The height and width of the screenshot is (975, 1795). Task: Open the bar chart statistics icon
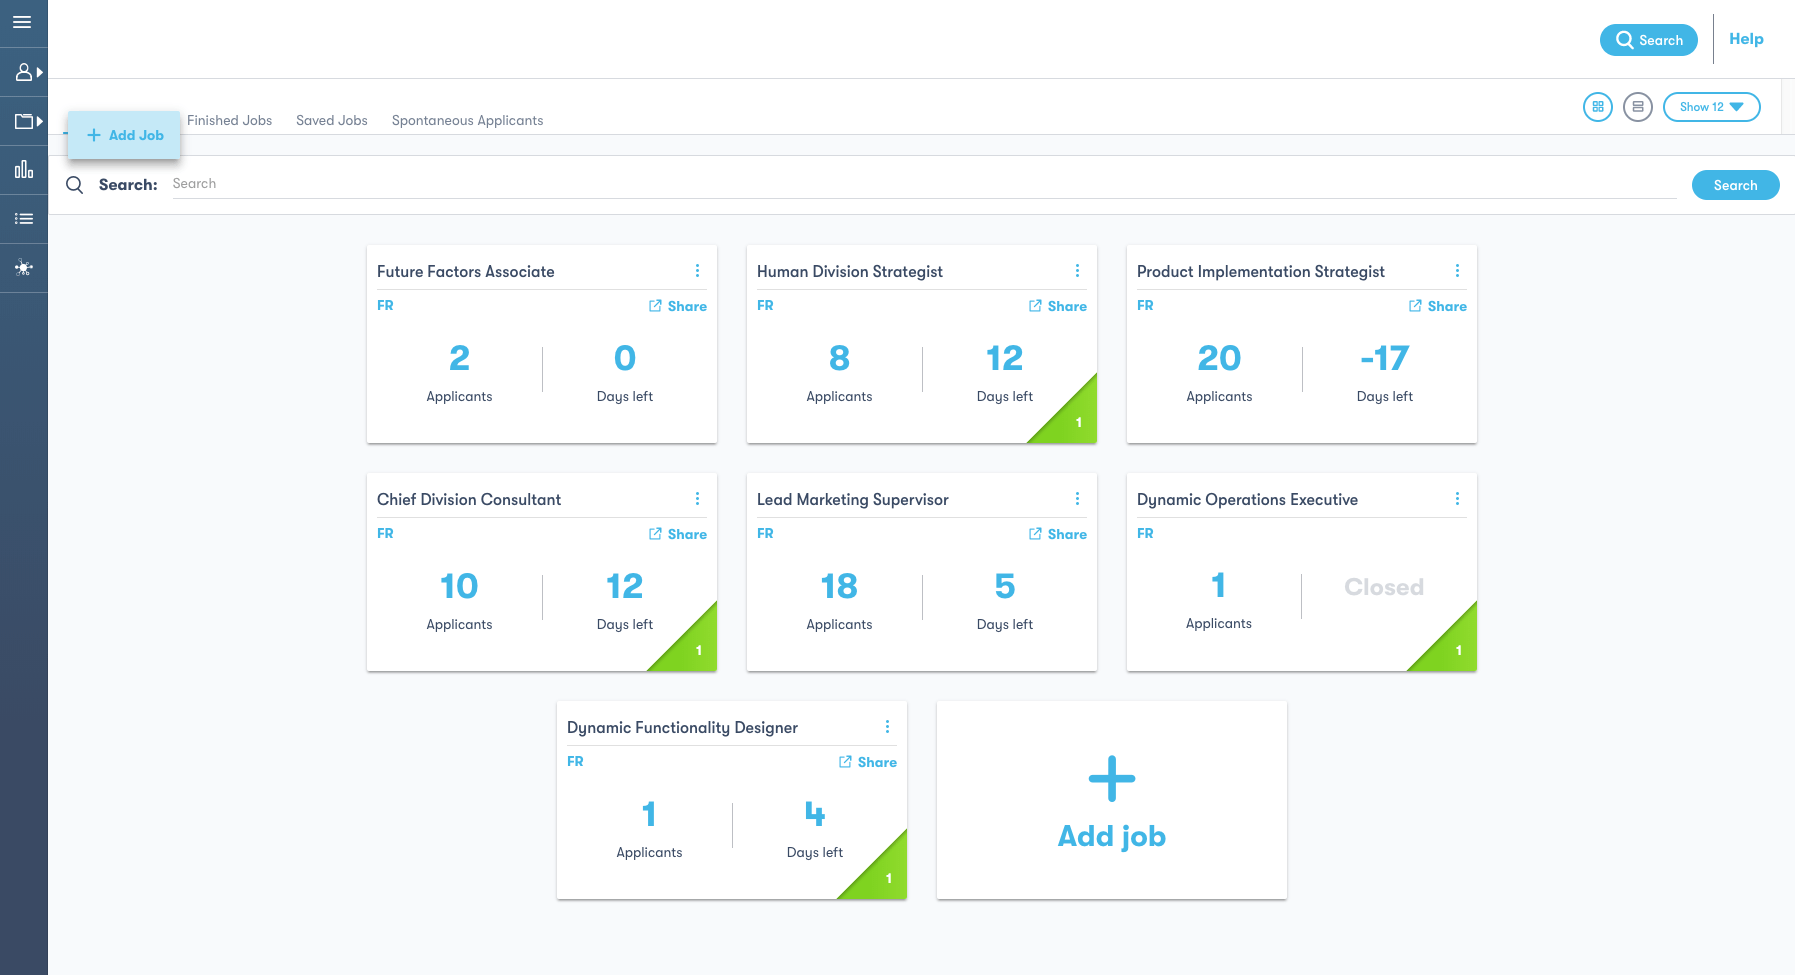coord(24,169)
